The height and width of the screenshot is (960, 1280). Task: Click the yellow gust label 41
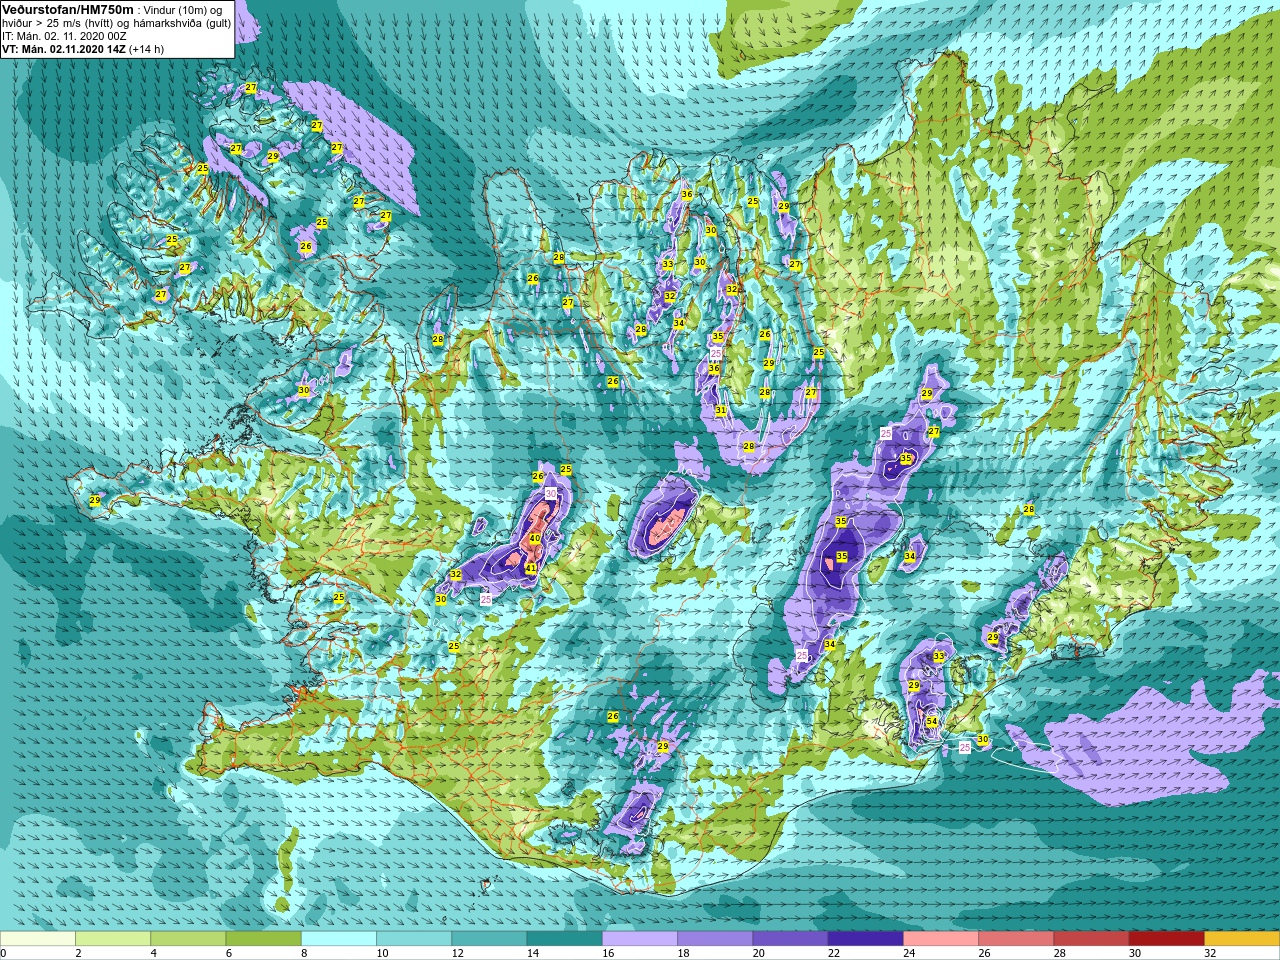(531, 568)
